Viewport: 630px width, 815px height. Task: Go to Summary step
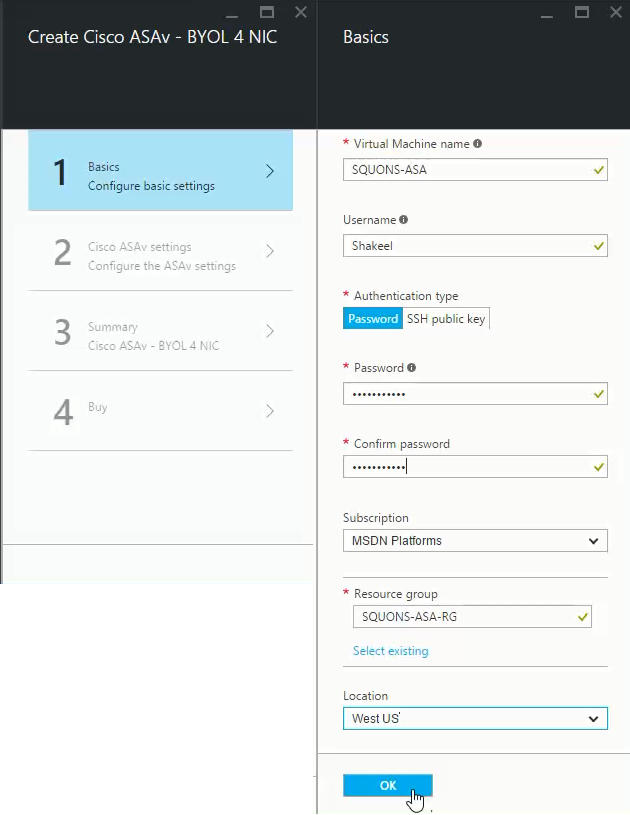160,331
